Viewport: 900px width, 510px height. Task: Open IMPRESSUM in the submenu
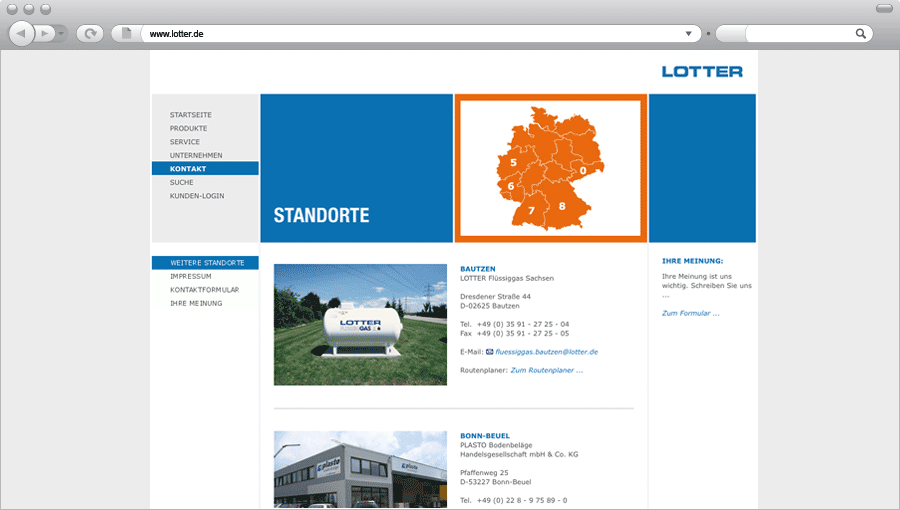[191, 277]
